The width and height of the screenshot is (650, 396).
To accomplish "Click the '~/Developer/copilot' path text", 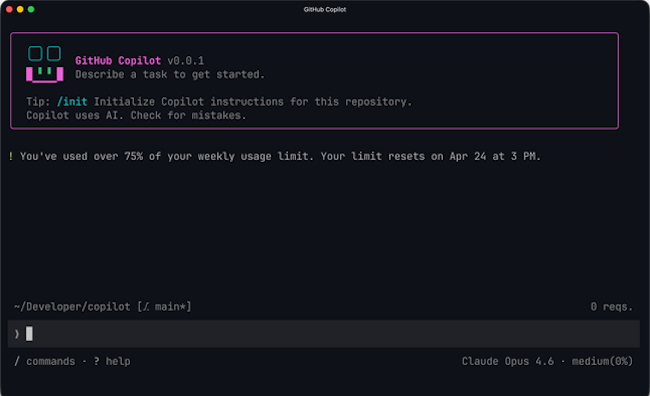I will pyautogui.click(x=72, y=307).
